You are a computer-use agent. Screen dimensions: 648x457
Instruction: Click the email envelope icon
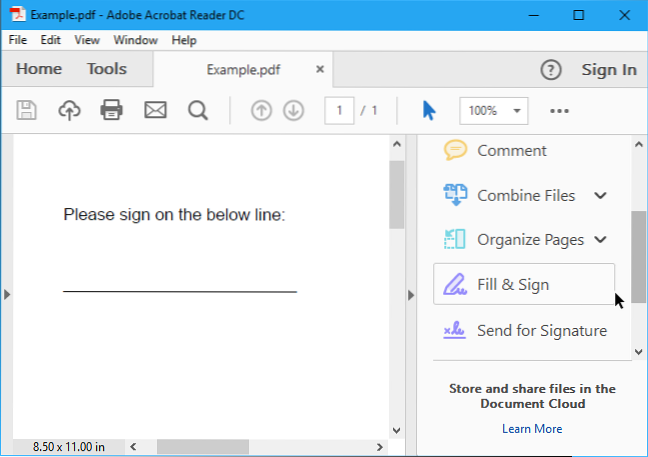click(x=155, y=110)
